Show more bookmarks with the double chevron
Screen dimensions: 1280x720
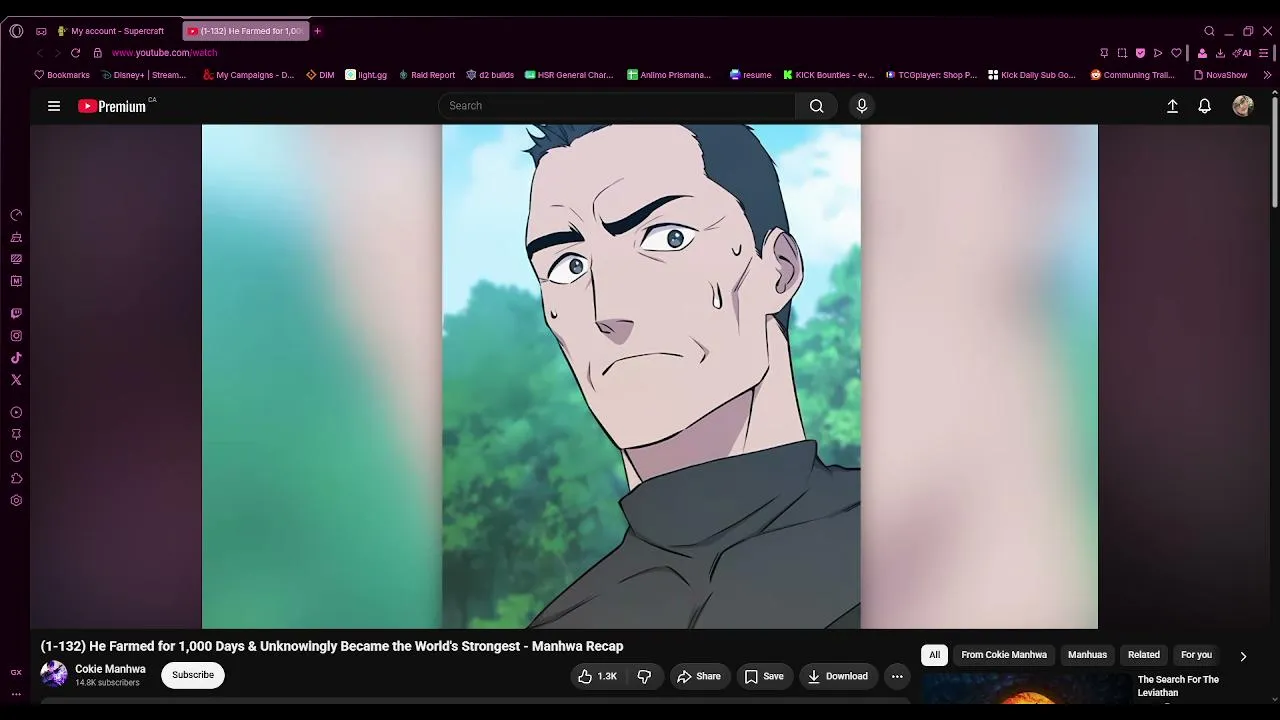(1267, 75)
